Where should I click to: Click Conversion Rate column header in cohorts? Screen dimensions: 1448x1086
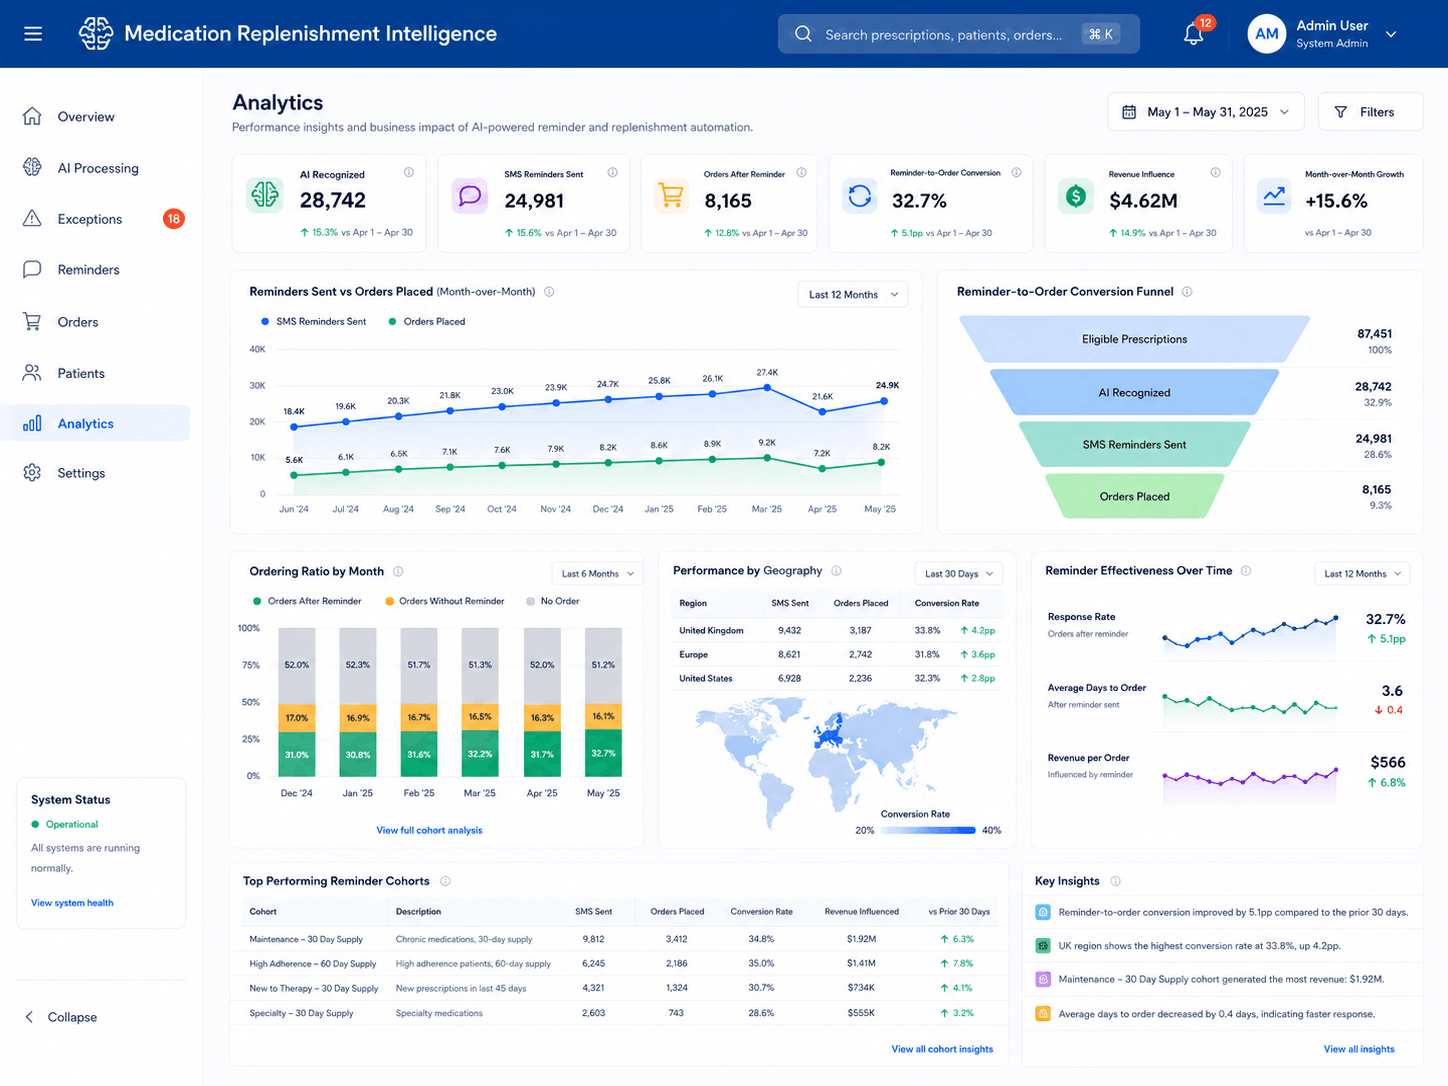point(761,912)
